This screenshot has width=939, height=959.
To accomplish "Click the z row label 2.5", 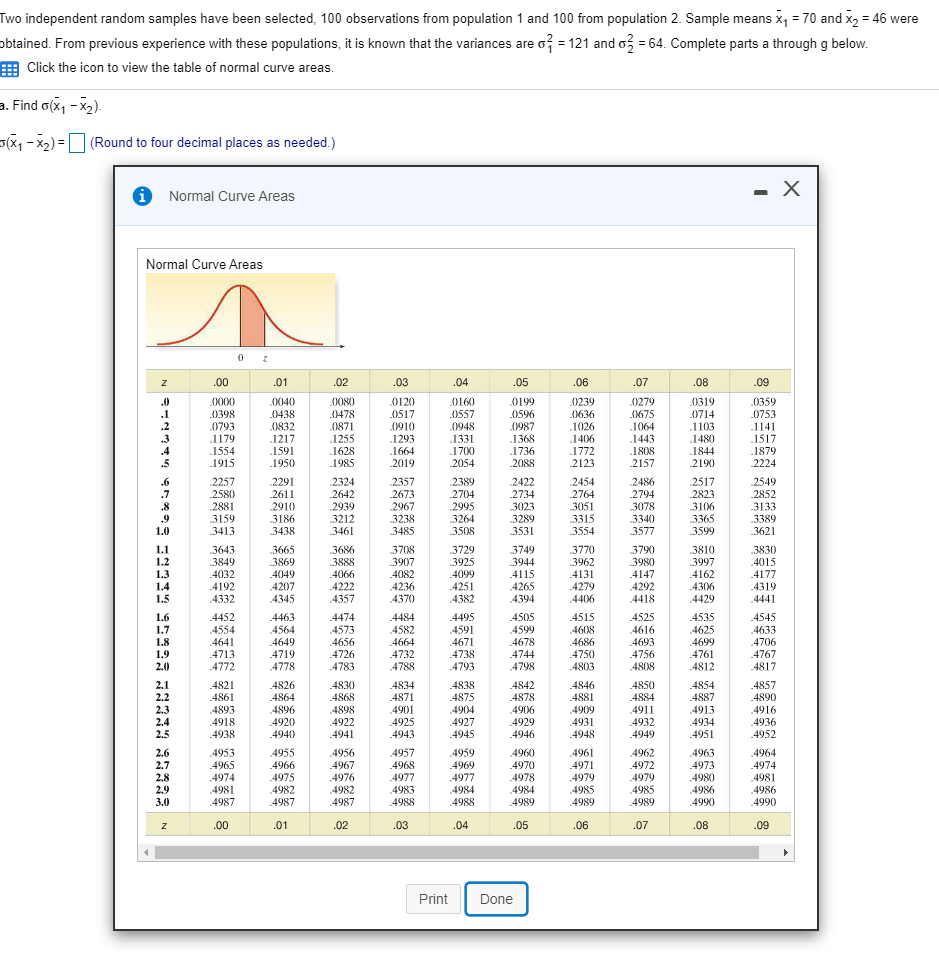I will pyautogui.click(x=163, y=733).
